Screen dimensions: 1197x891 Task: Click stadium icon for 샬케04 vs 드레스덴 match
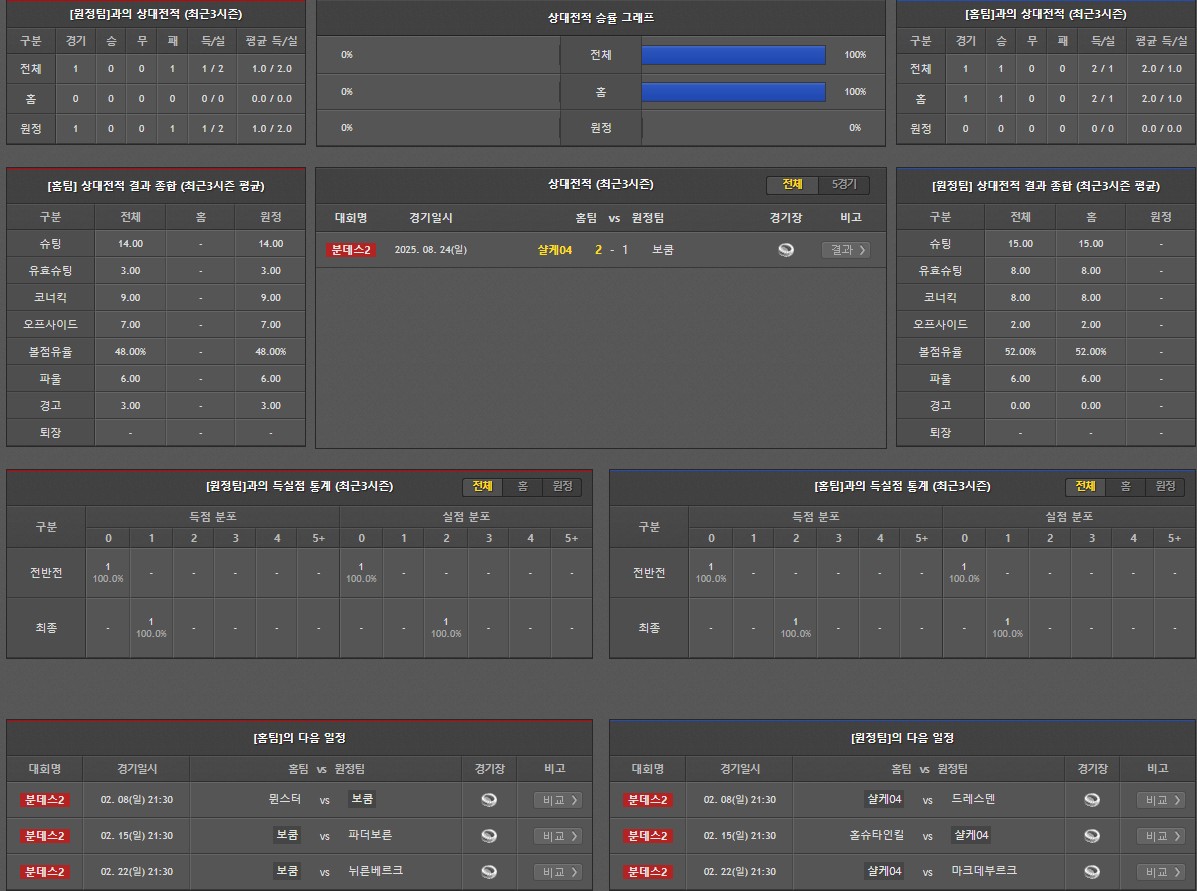(x=1092, y=800)
